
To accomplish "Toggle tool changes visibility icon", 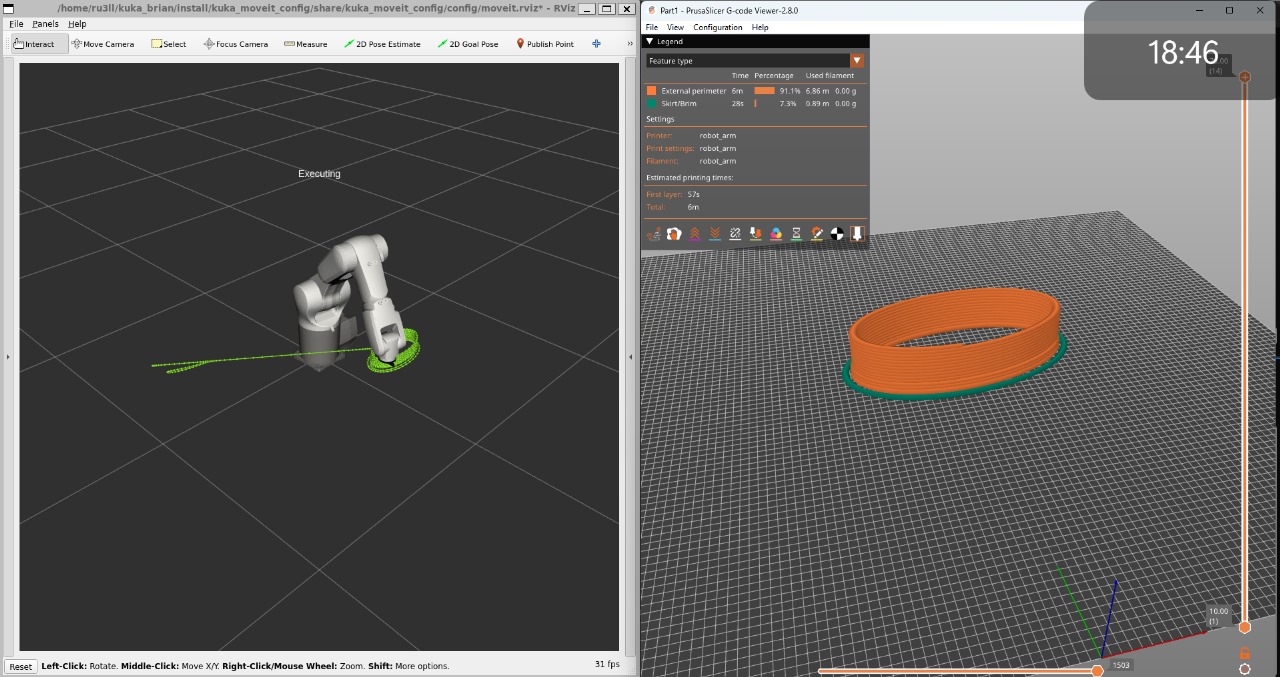I will tap(755, 234).
